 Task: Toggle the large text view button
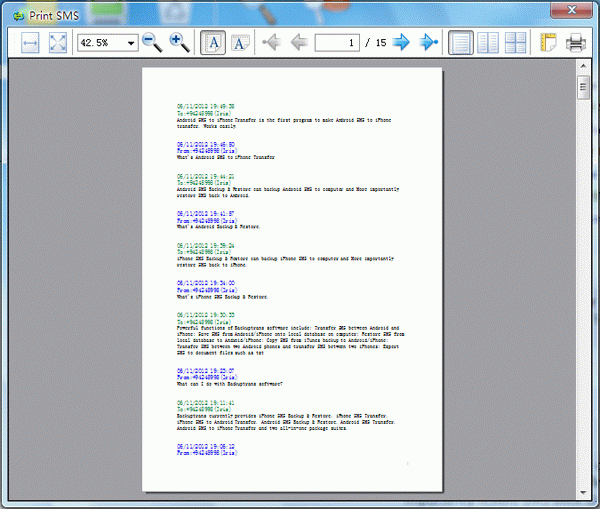[x=213, y=42]
